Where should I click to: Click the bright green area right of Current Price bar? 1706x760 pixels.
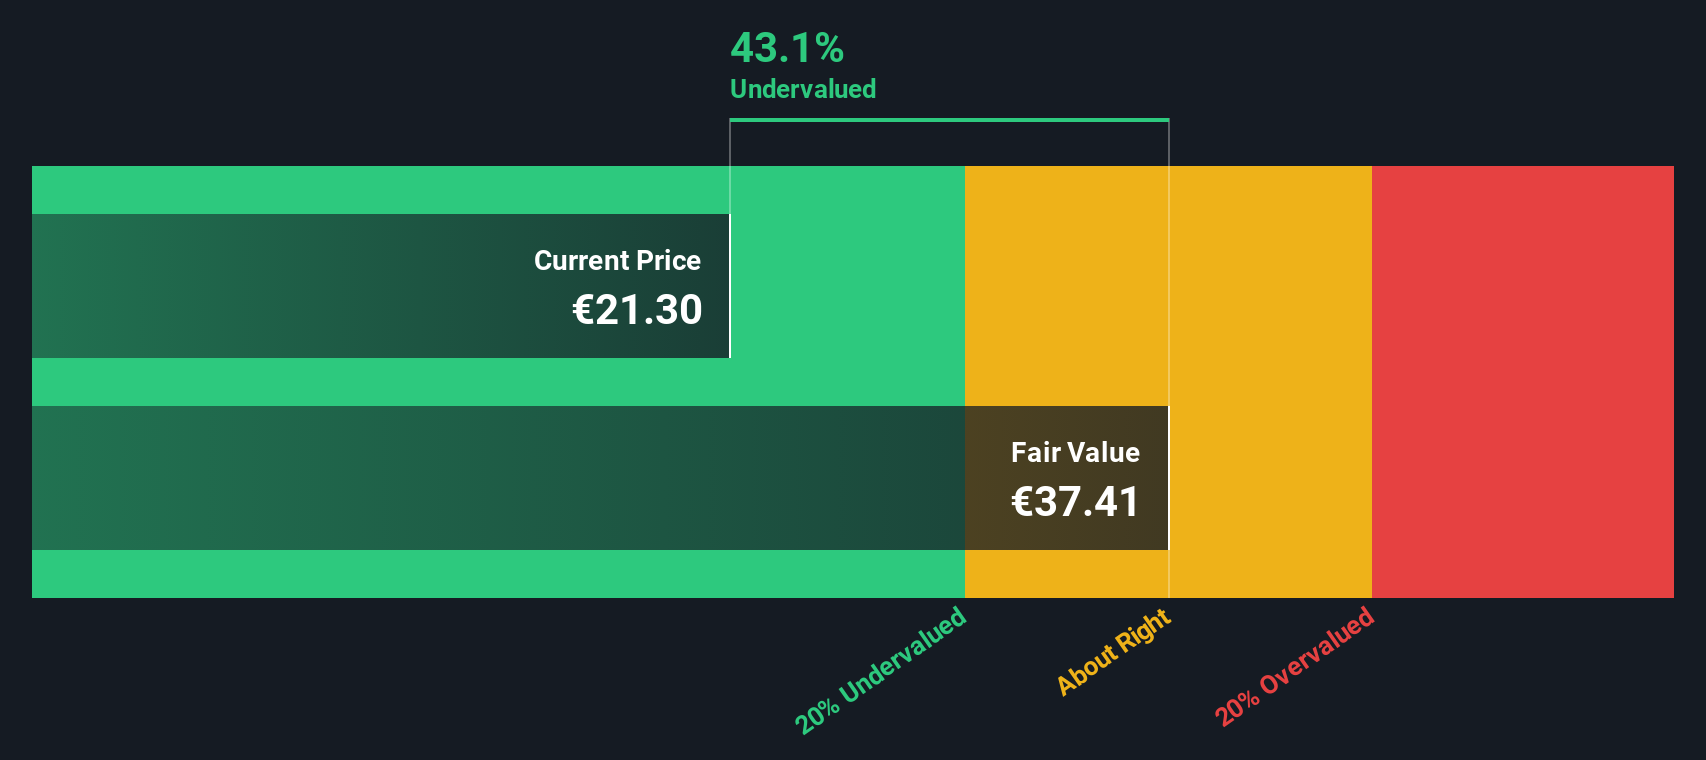[x=847, y=286]
